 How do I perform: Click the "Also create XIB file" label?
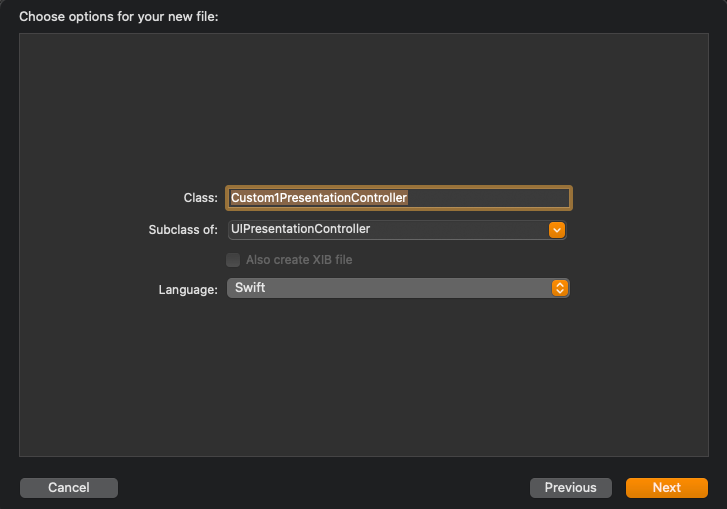299,260
